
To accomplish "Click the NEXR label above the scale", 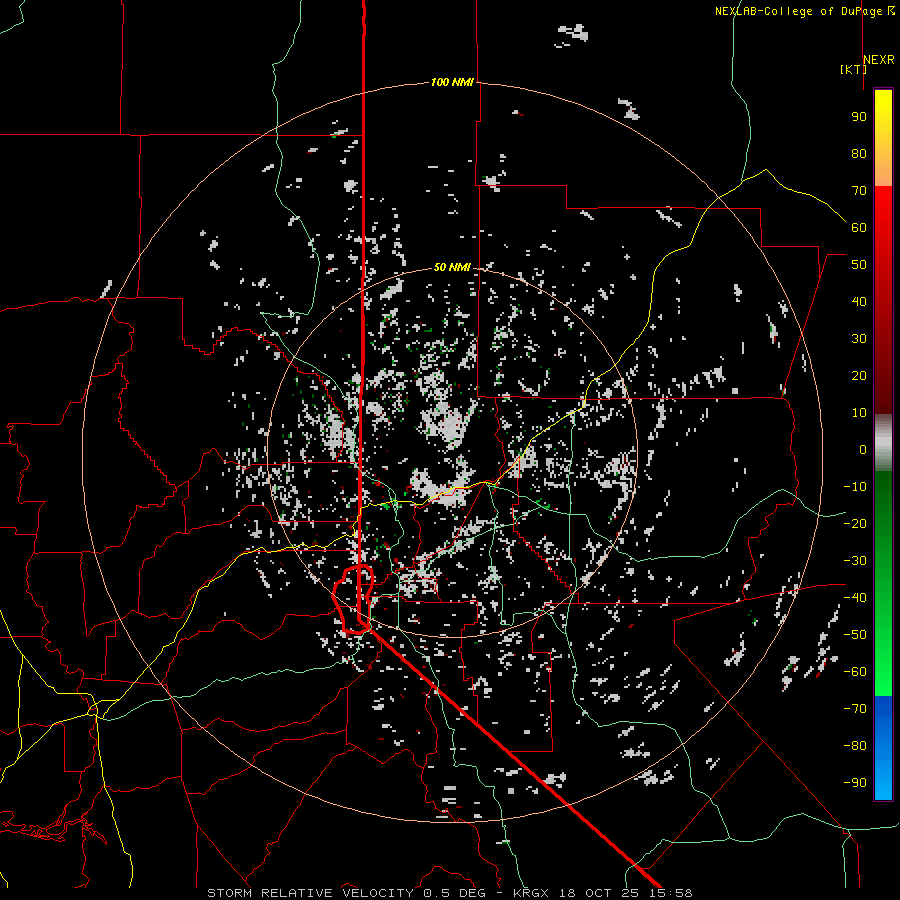I will click(x=879, y=60).
